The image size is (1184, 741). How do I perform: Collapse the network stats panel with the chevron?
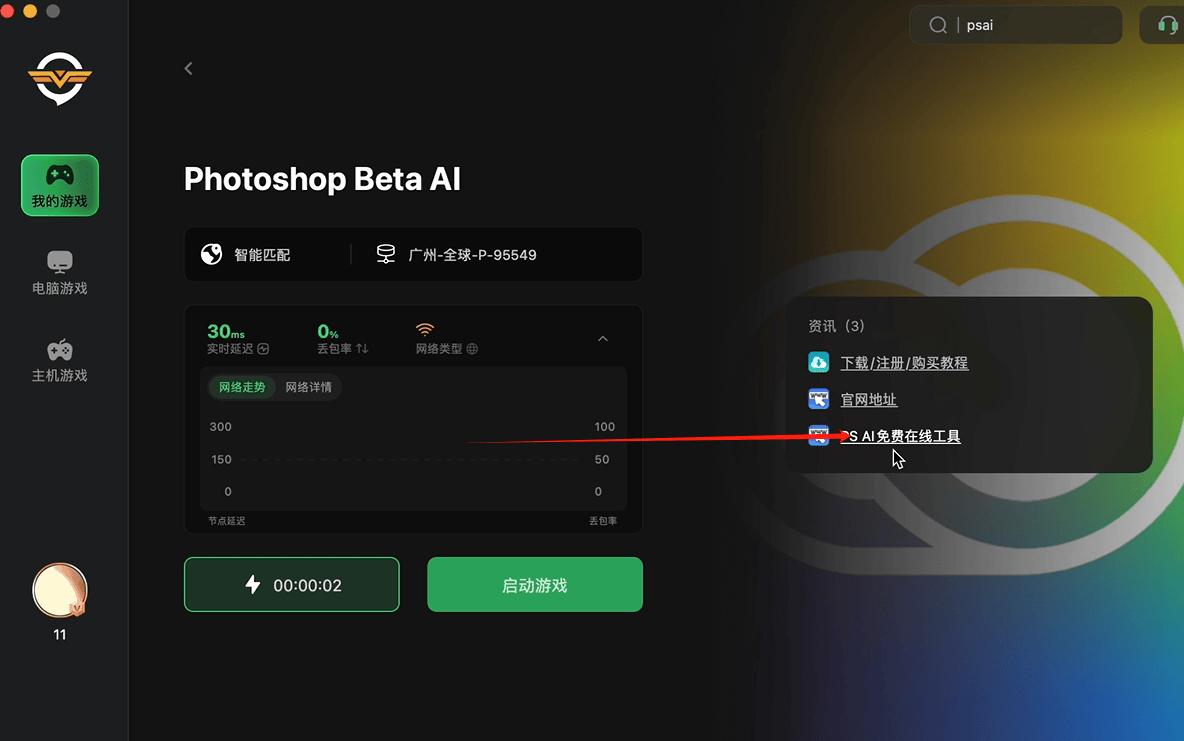click(x=603, y=339)
